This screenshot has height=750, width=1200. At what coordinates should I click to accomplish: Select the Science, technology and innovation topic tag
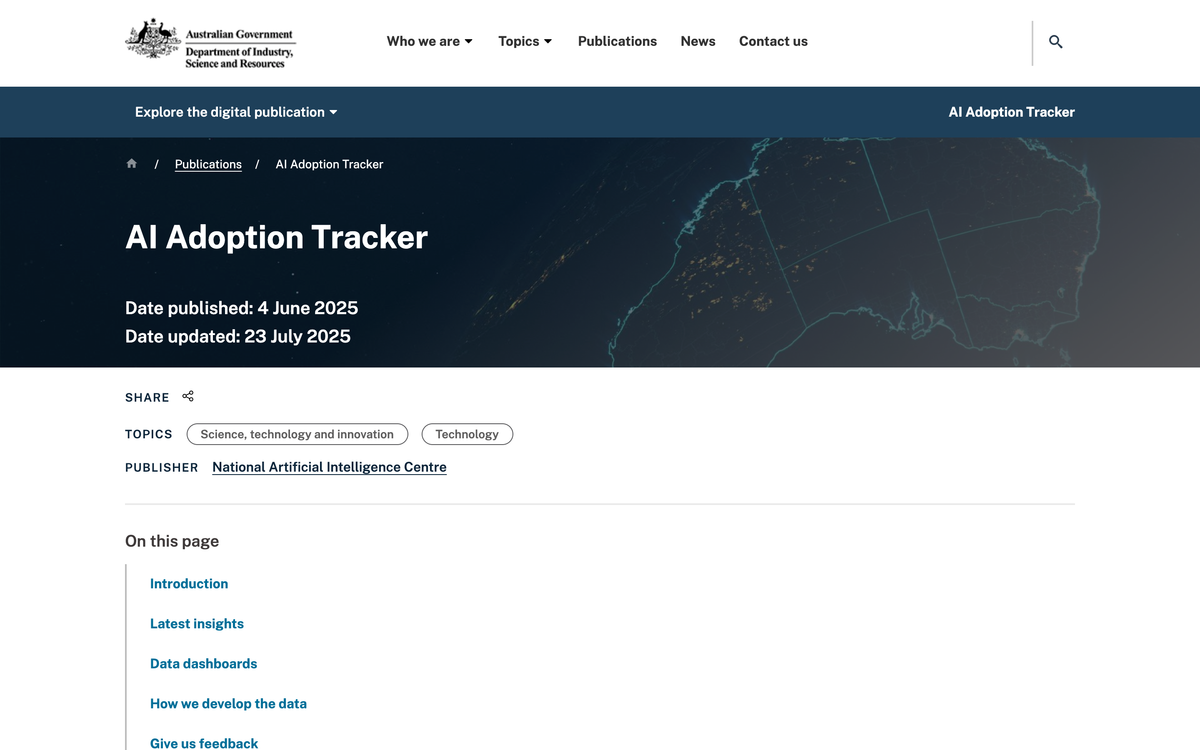pos(297,434)
